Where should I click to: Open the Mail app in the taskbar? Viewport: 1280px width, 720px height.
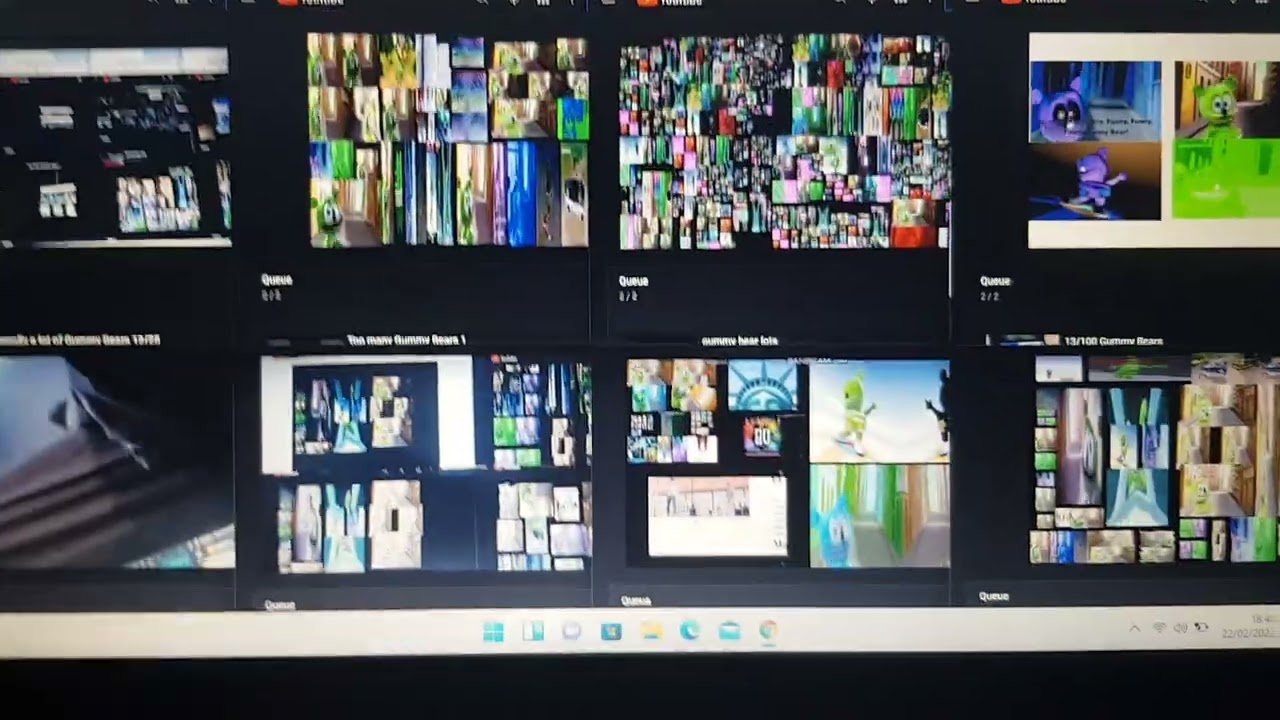(729, 631)
